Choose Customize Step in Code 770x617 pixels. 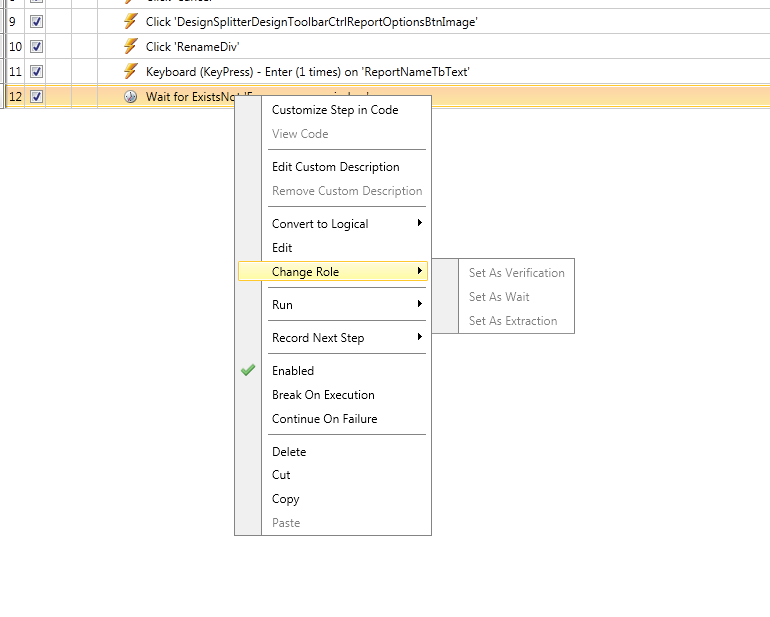(335, 110)
